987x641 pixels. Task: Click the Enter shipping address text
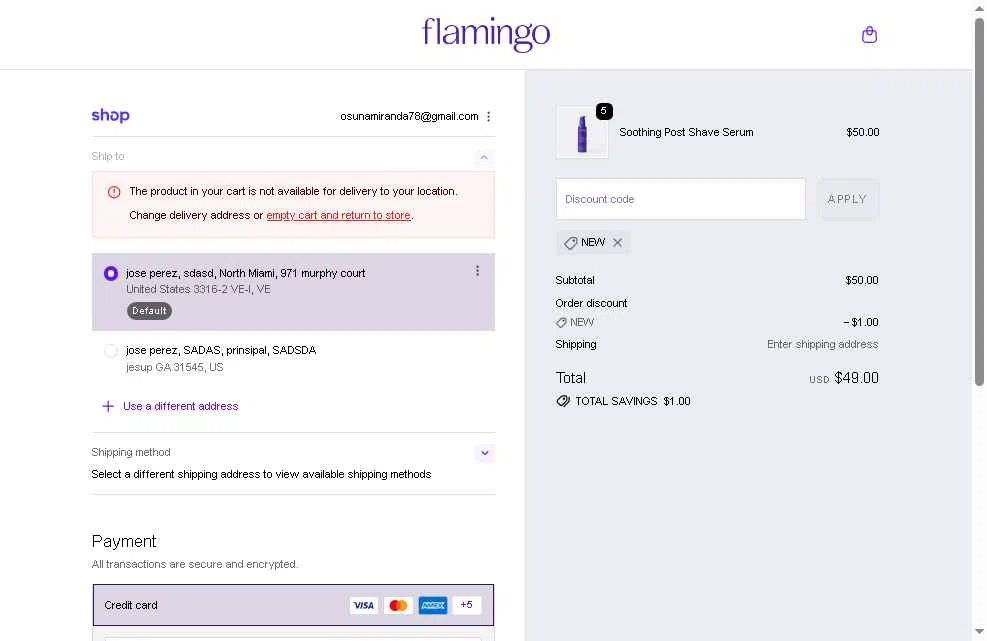pos(822,344)
